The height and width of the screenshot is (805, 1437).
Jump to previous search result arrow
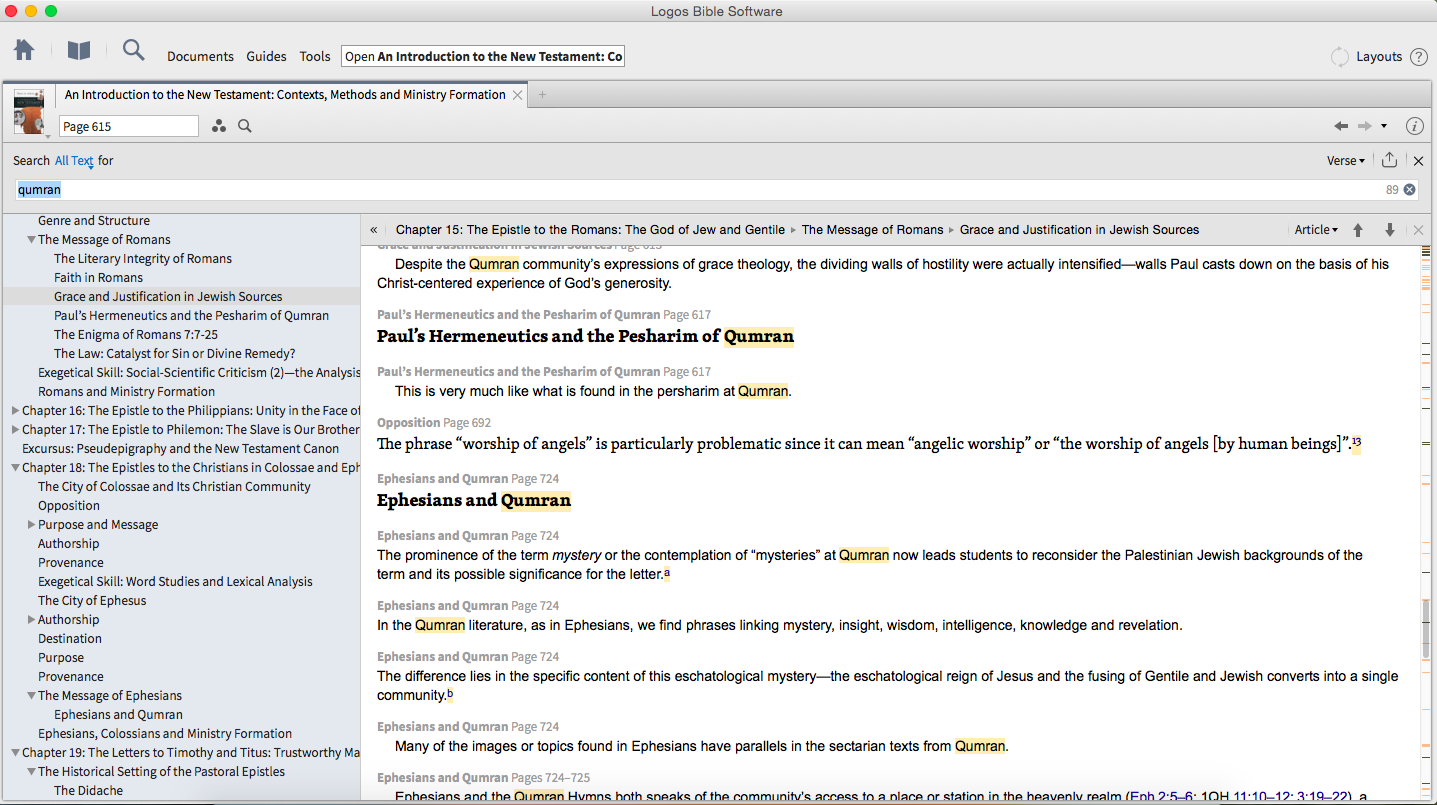[x=1358, y=230]
